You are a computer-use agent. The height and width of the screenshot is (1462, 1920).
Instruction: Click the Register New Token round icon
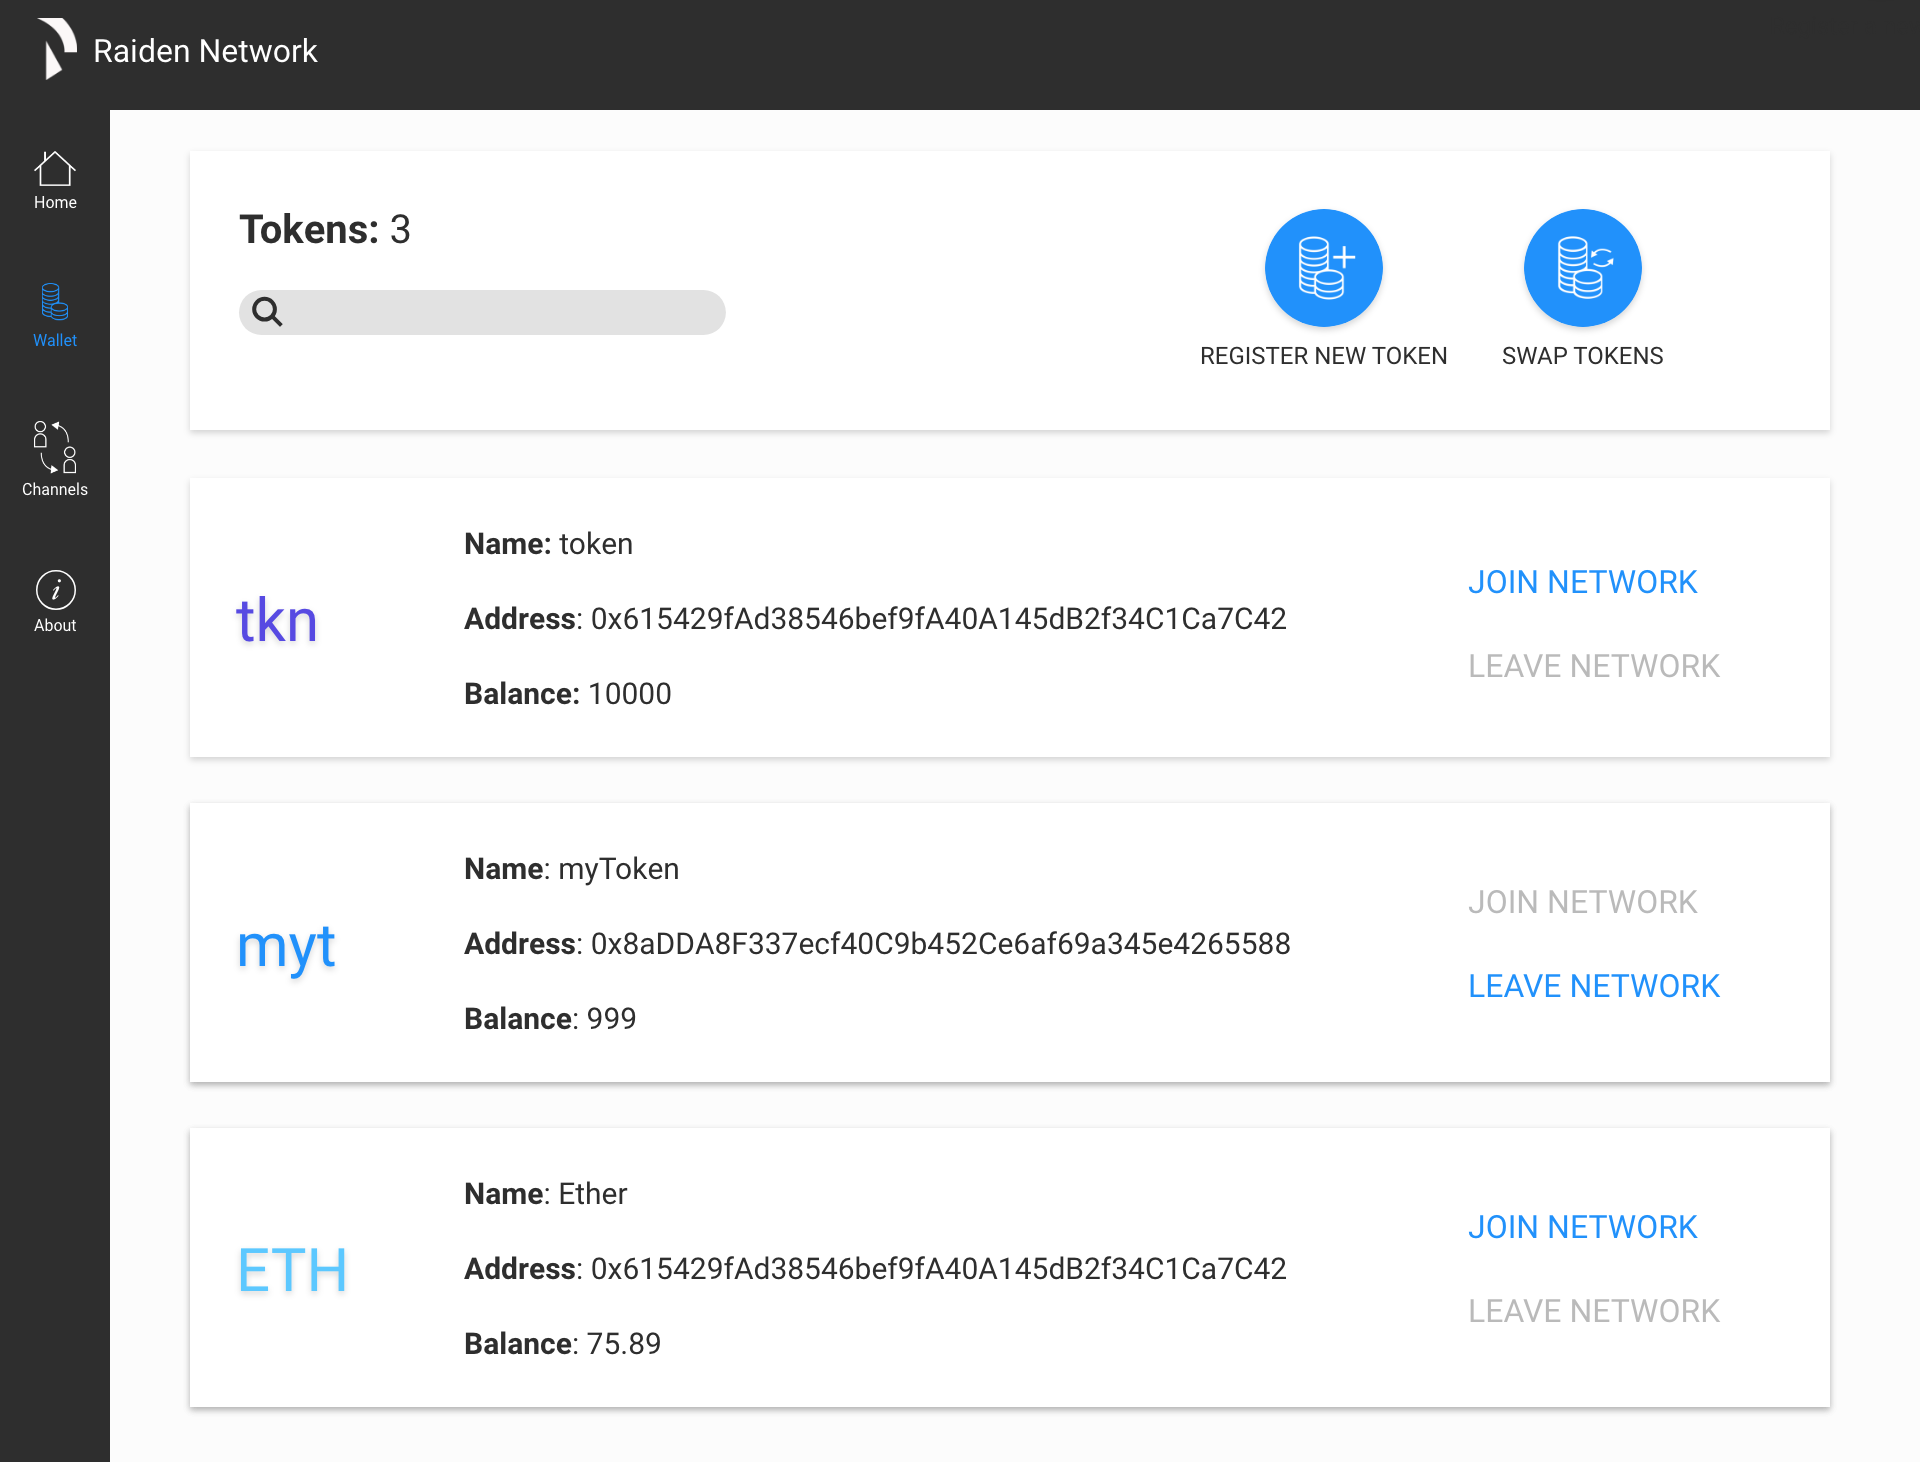pos(1323,268)
